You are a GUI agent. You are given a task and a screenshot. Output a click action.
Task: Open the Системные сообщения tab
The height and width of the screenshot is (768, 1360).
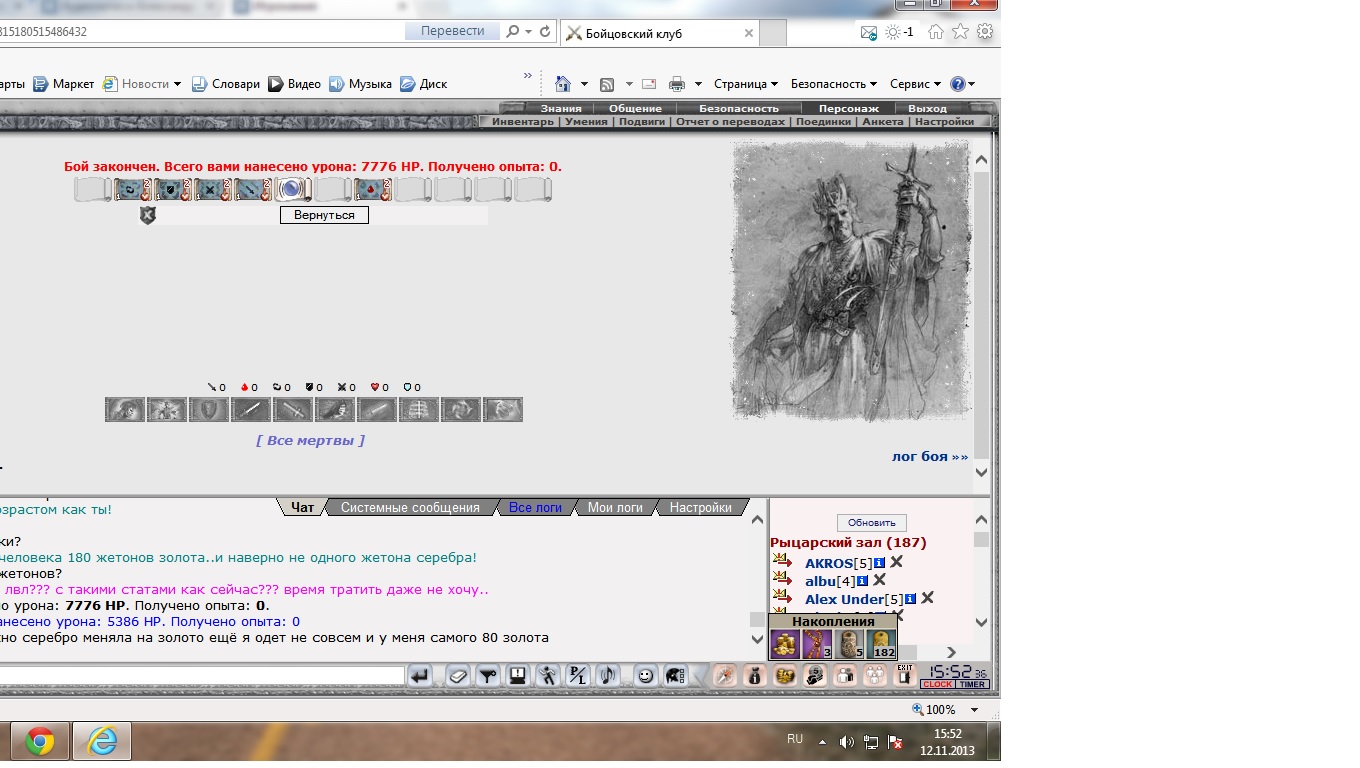(x=410, y=507)
